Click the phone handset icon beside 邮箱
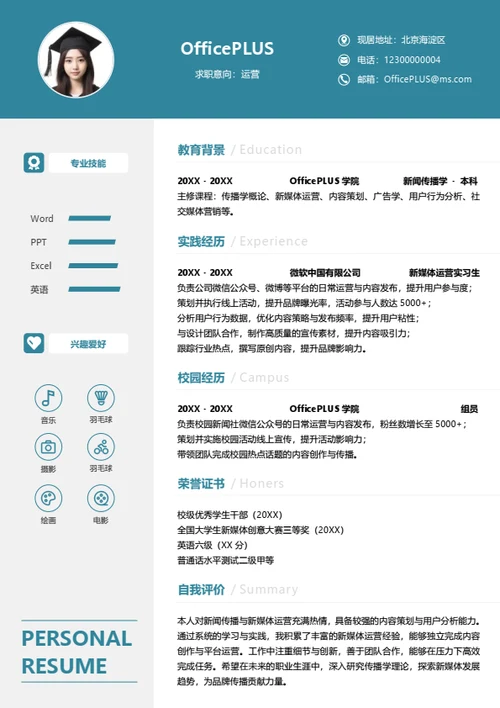 [x=344, y=79]
